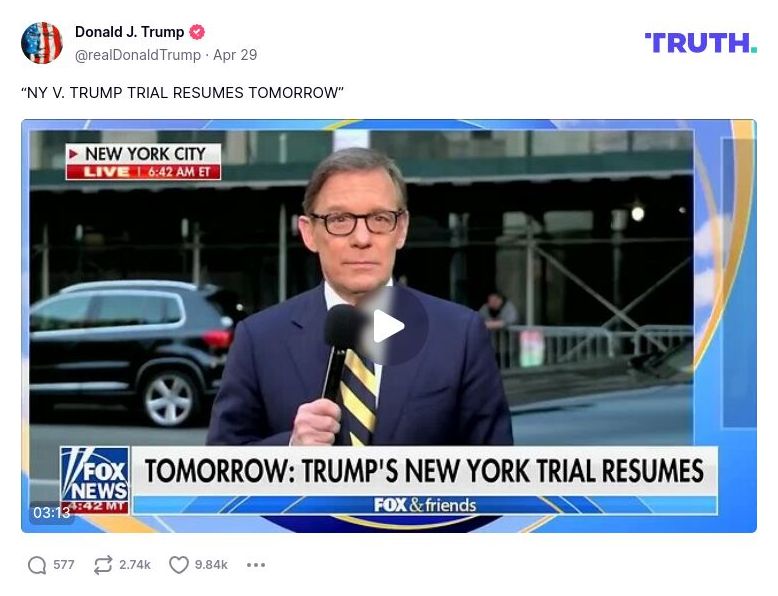Play the Fox News video

[389, 326]
